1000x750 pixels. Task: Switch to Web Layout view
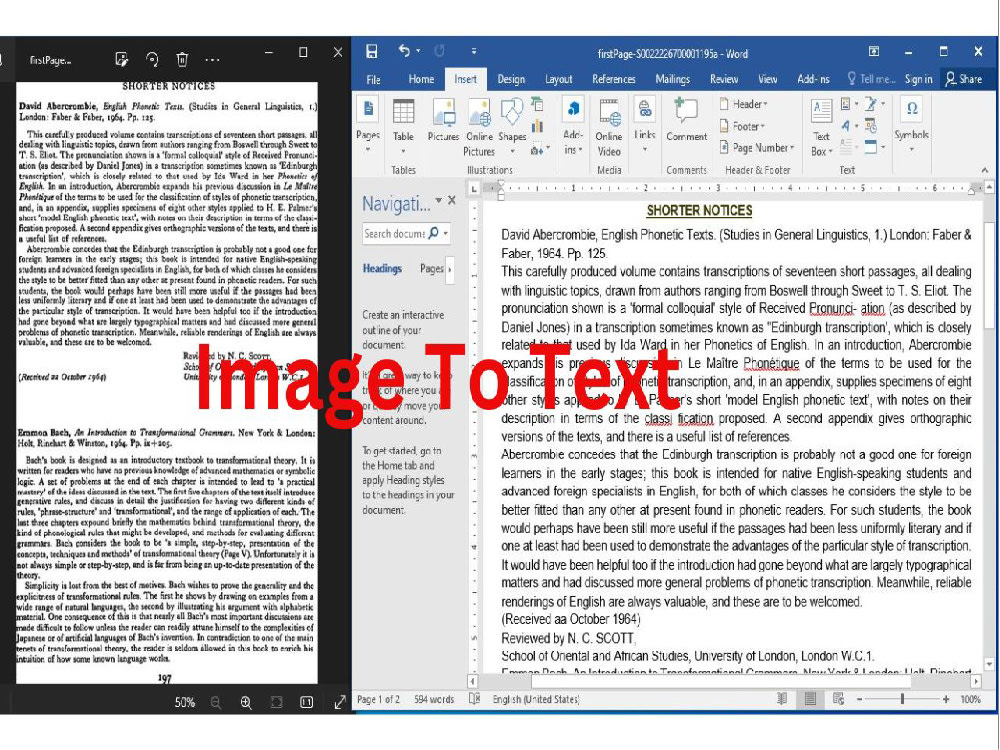pyautogui.click(x=838, y=699)
